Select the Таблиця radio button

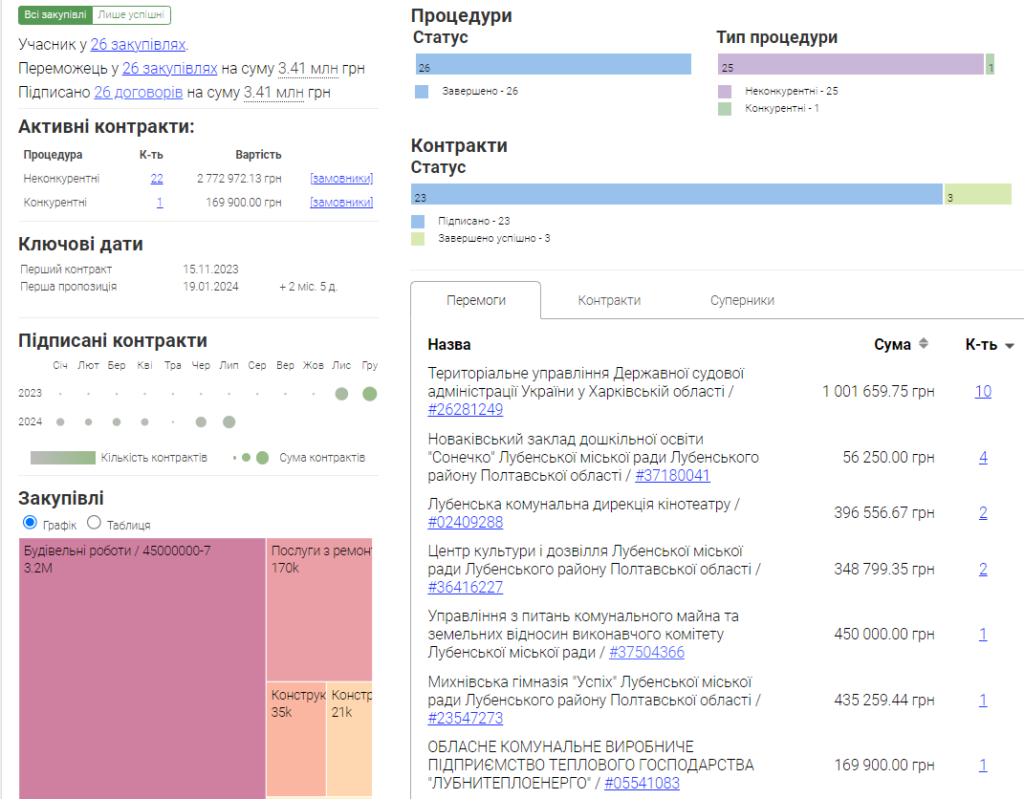[94, 523]
